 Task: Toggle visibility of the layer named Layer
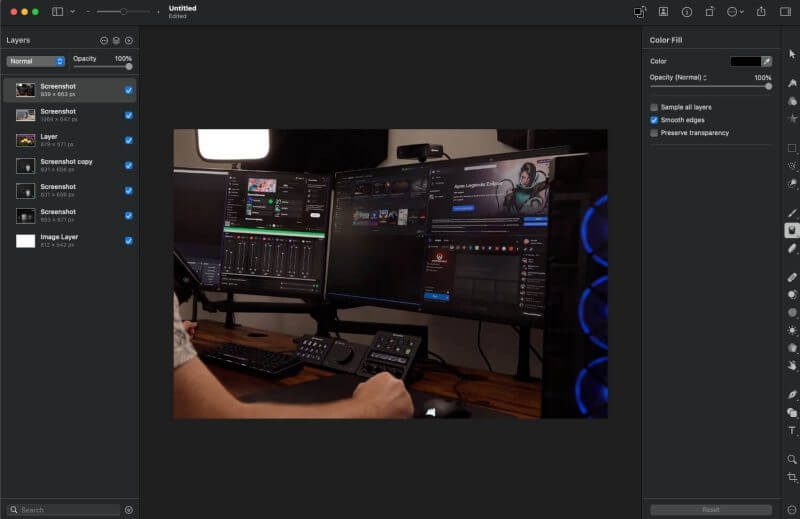click(x=129, y=140)
